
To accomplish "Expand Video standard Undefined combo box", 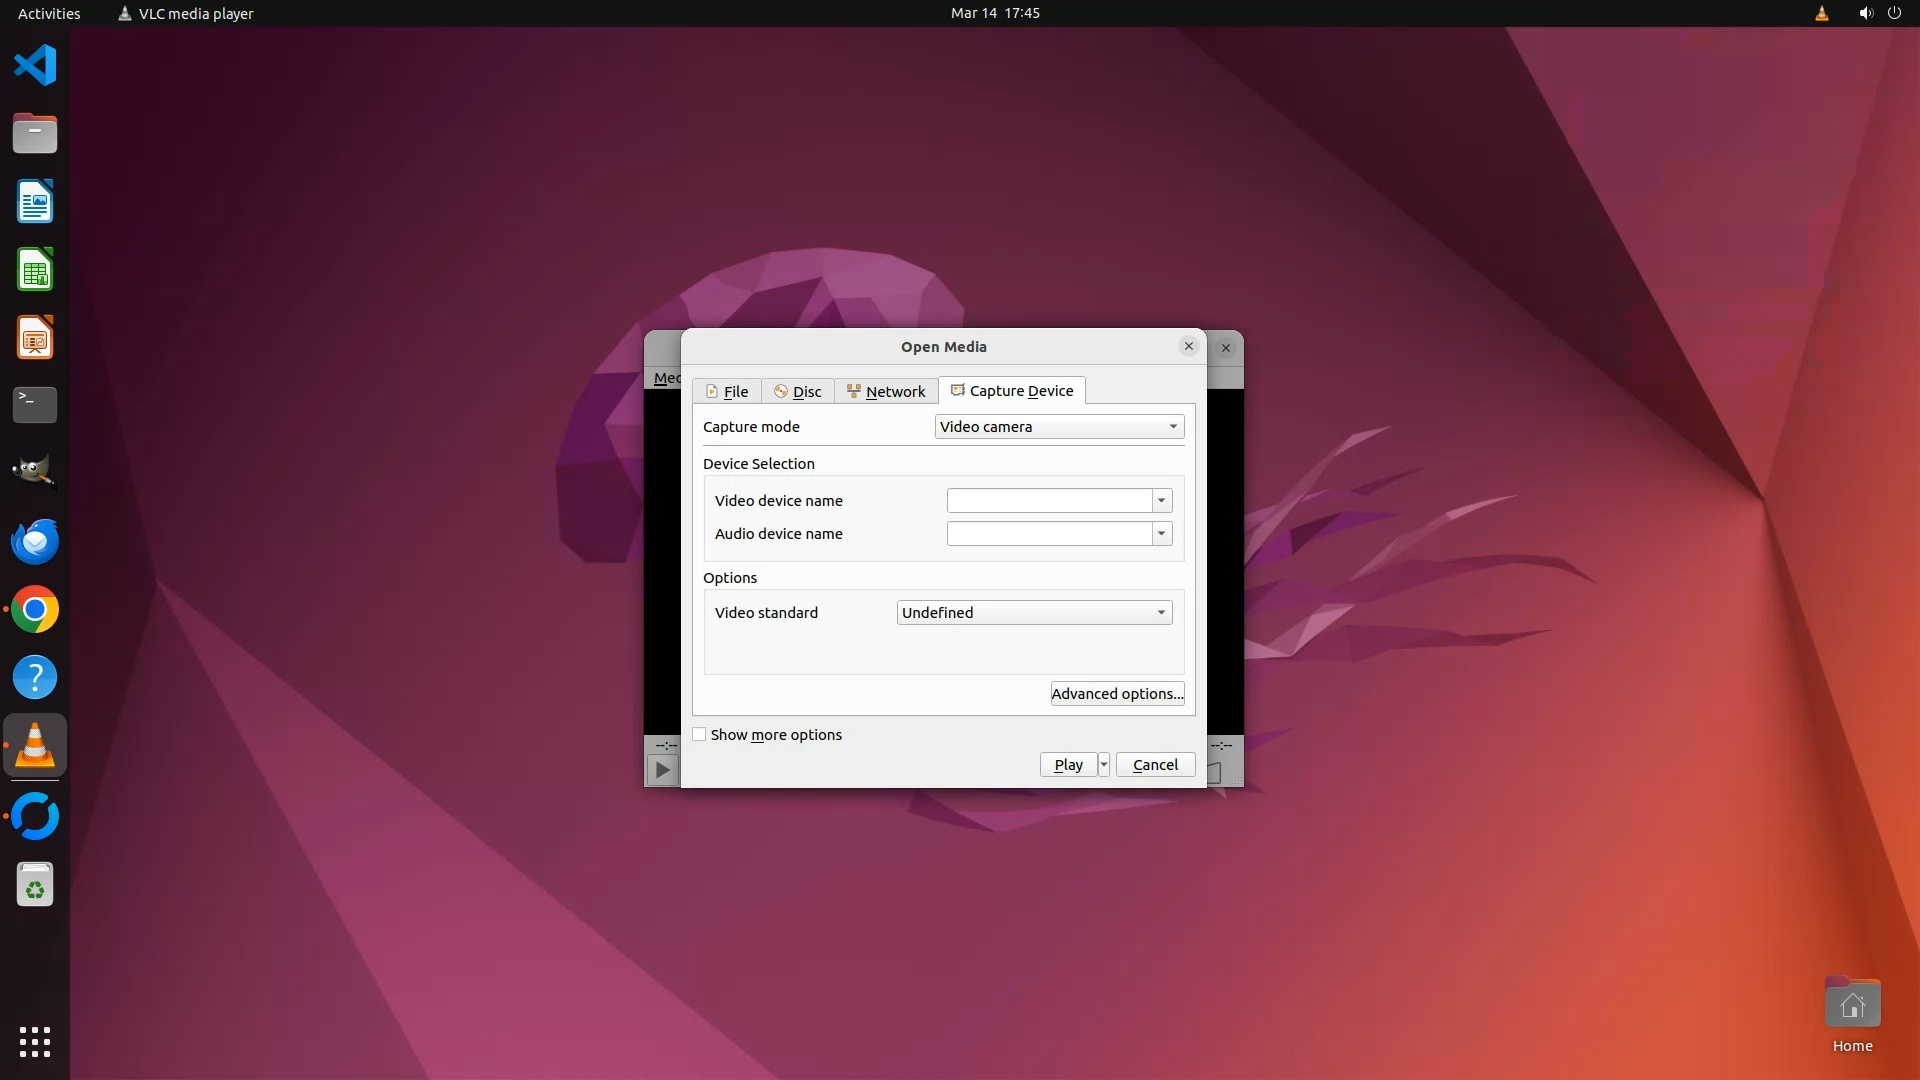I will click(1034, 613).
